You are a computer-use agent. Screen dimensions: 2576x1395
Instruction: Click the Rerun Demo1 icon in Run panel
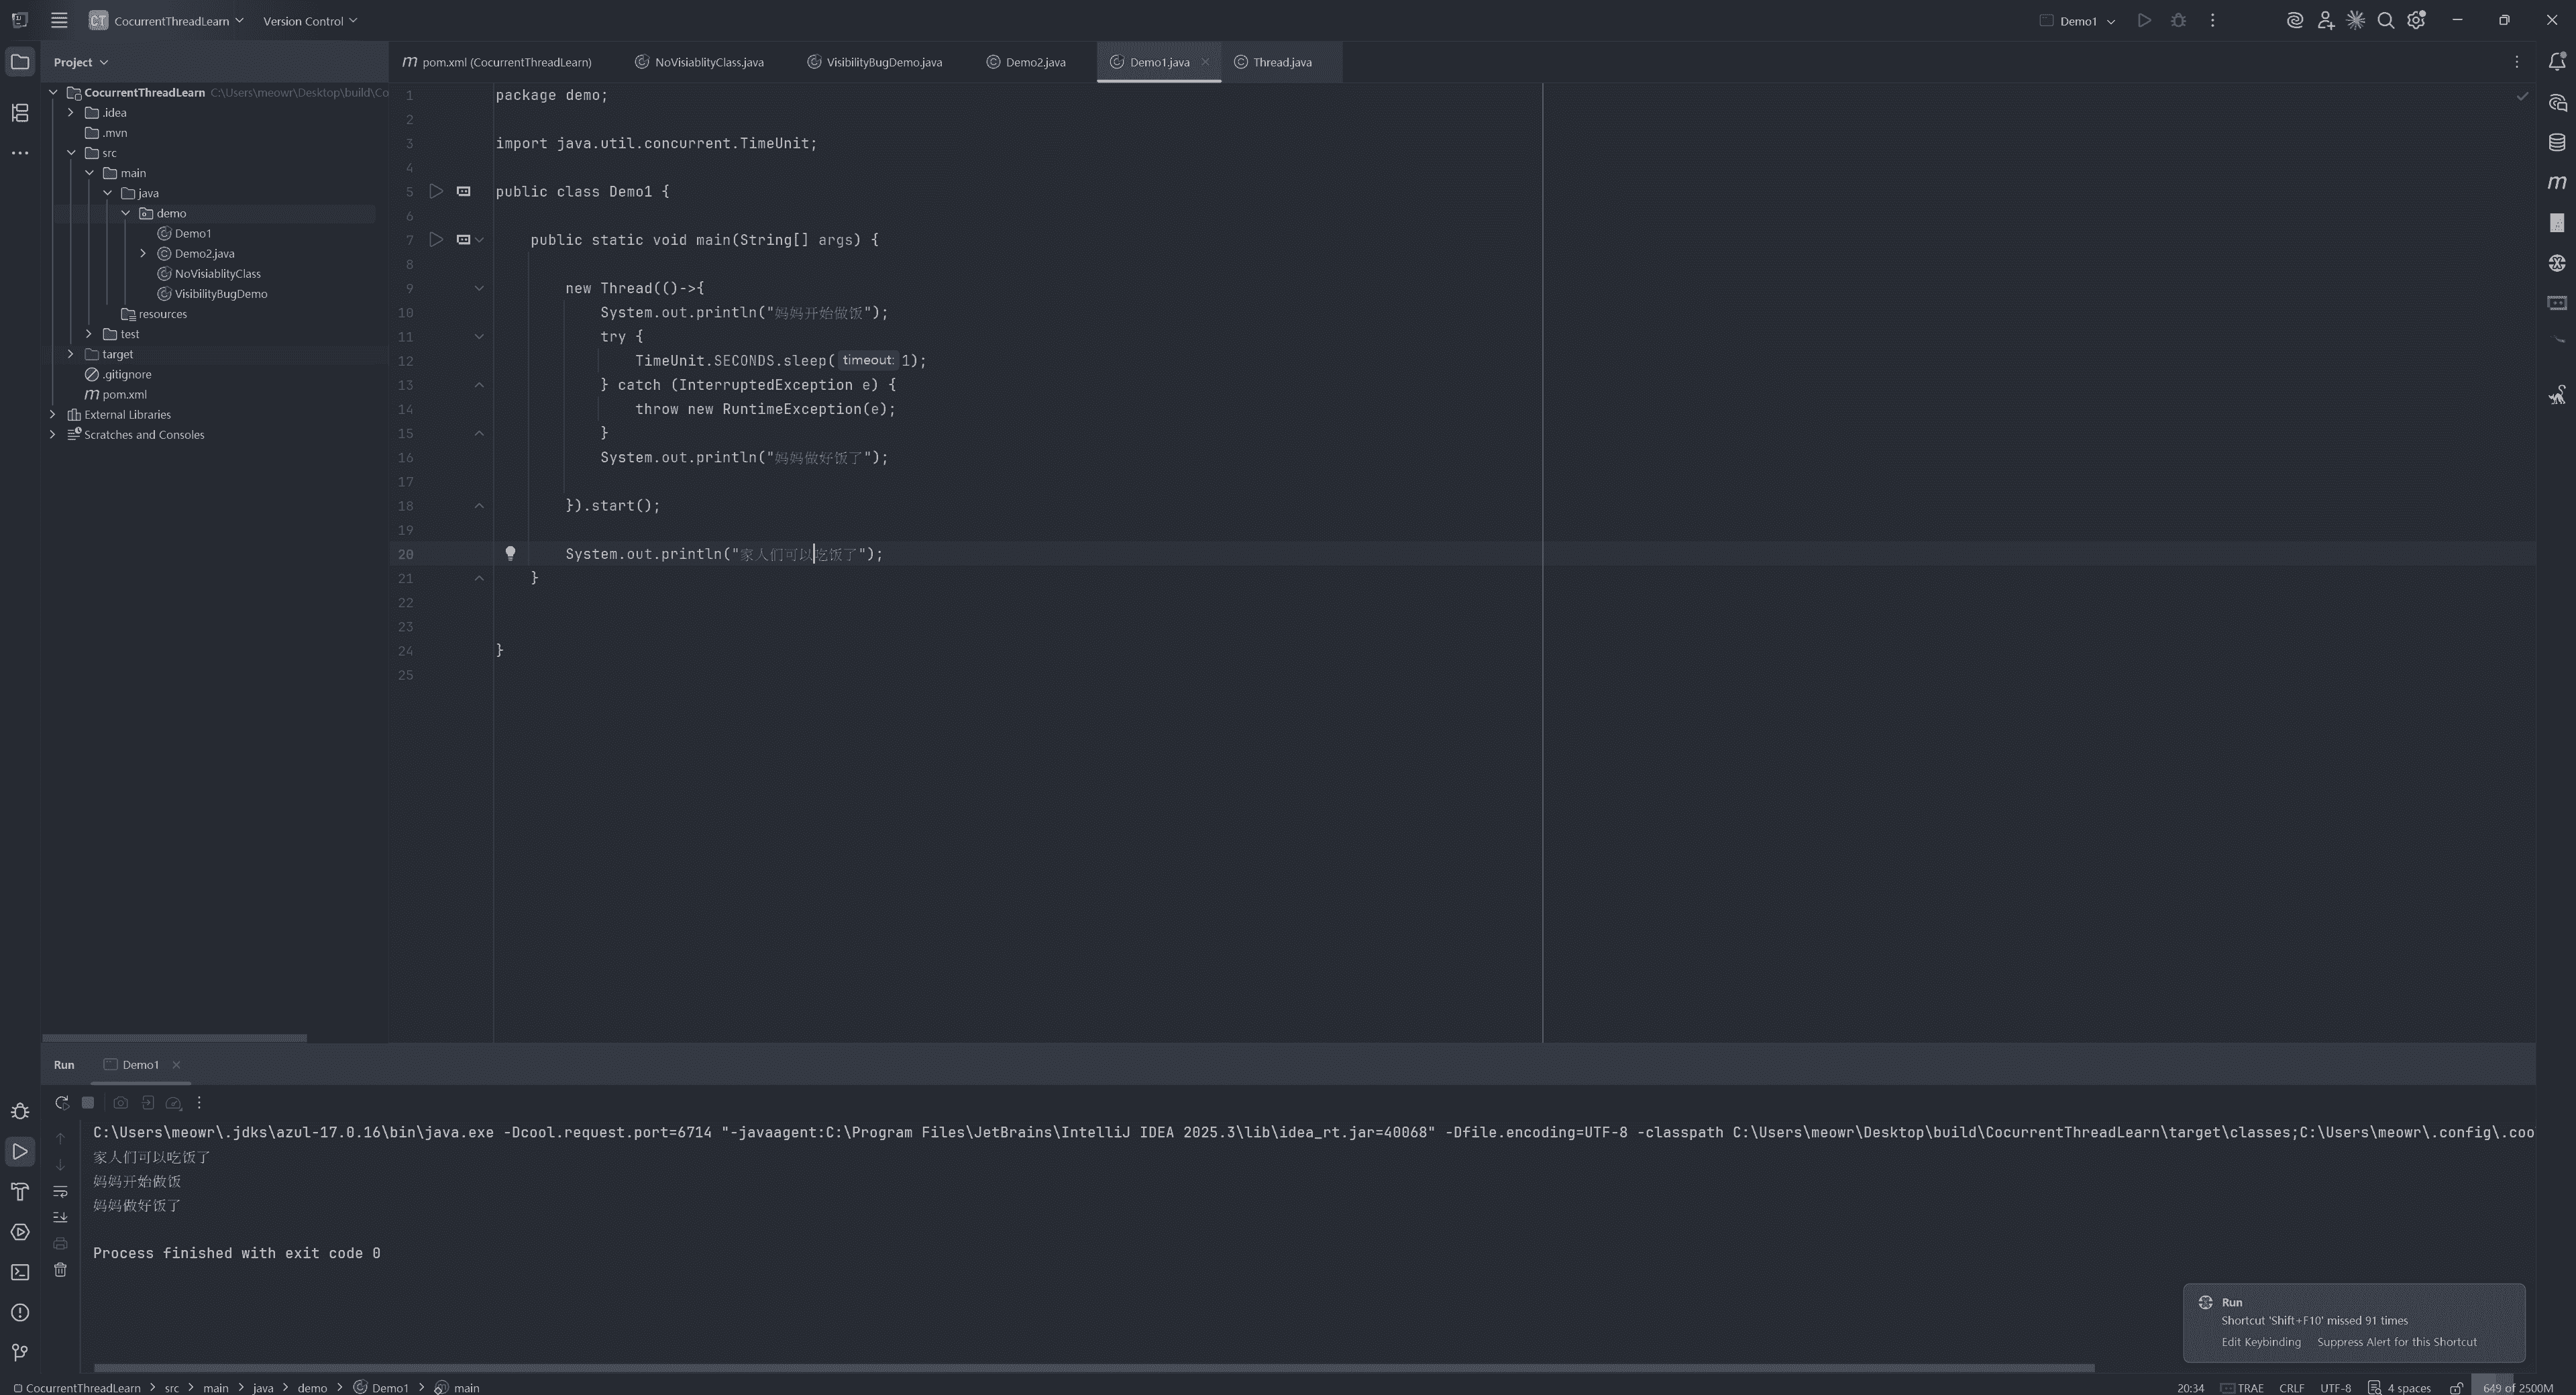(x=61, y=1102)
